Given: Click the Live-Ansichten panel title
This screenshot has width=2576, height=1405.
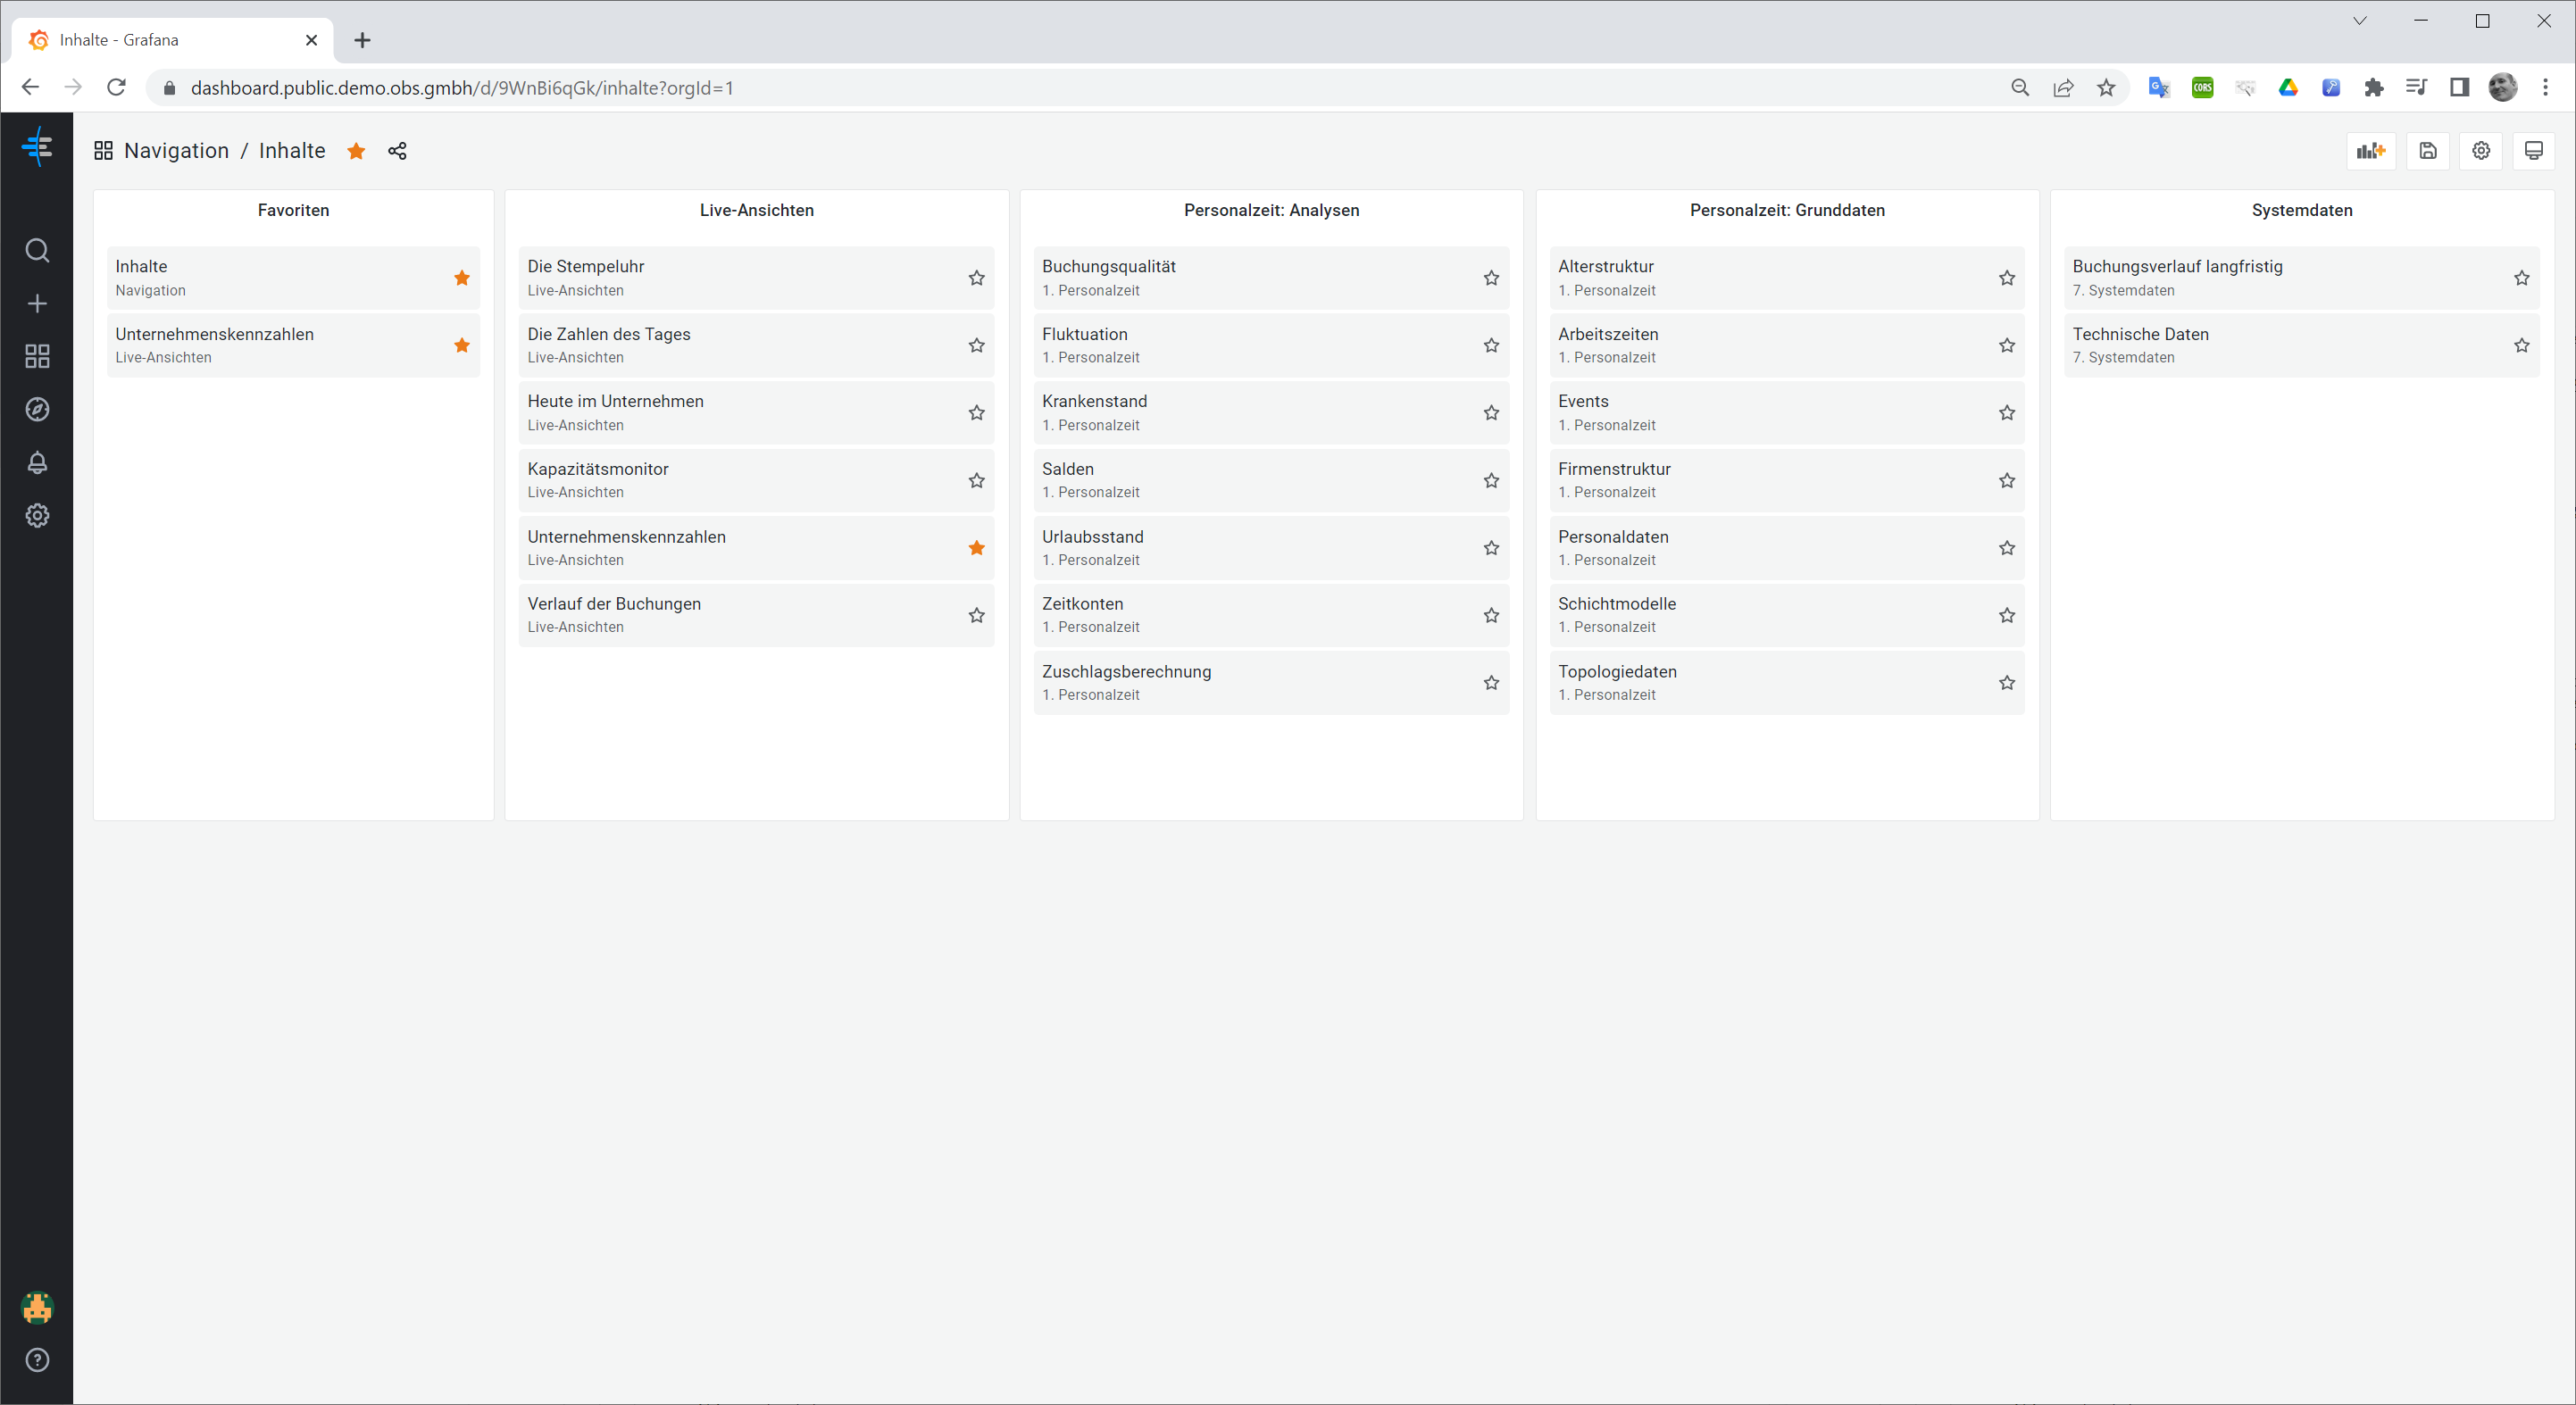Looking at the screenshot, I should [x=756, y=210].
